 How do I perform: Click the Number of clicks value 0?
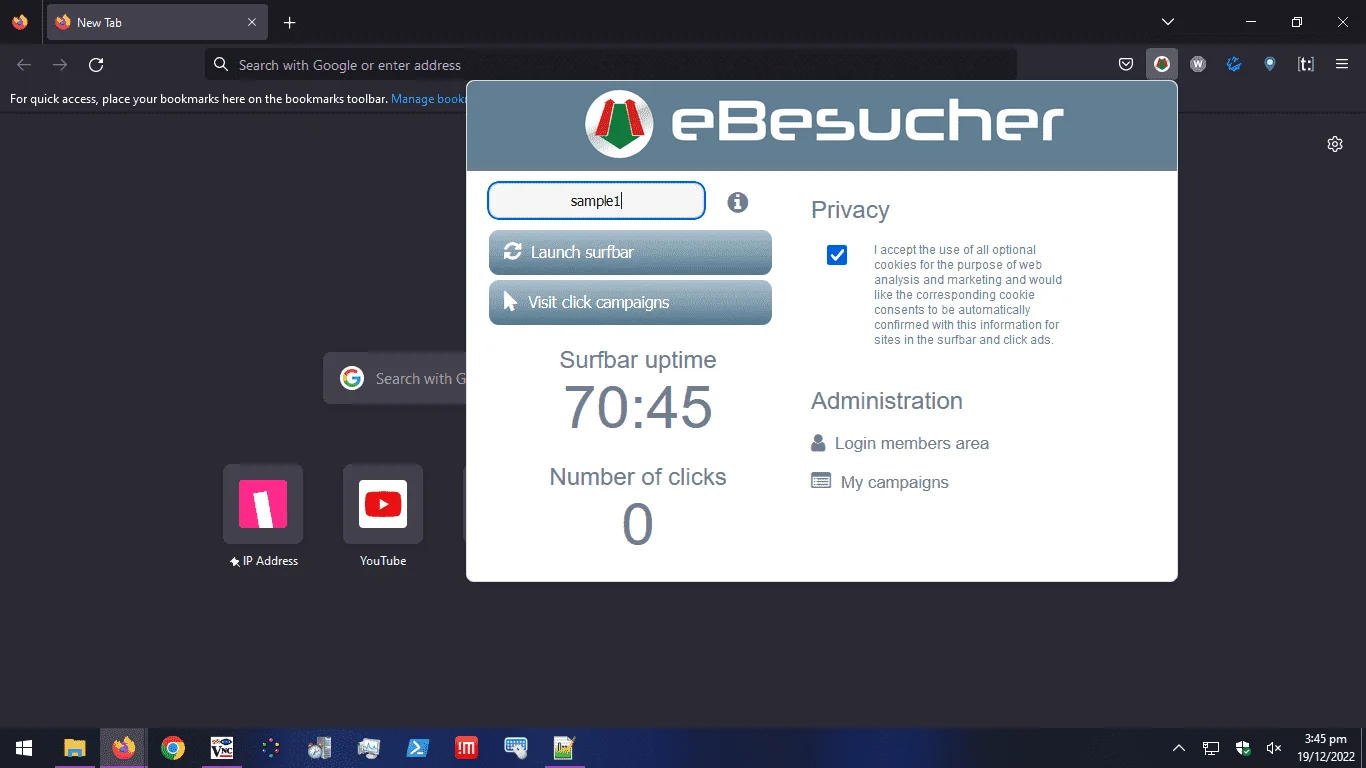[638, 525]
